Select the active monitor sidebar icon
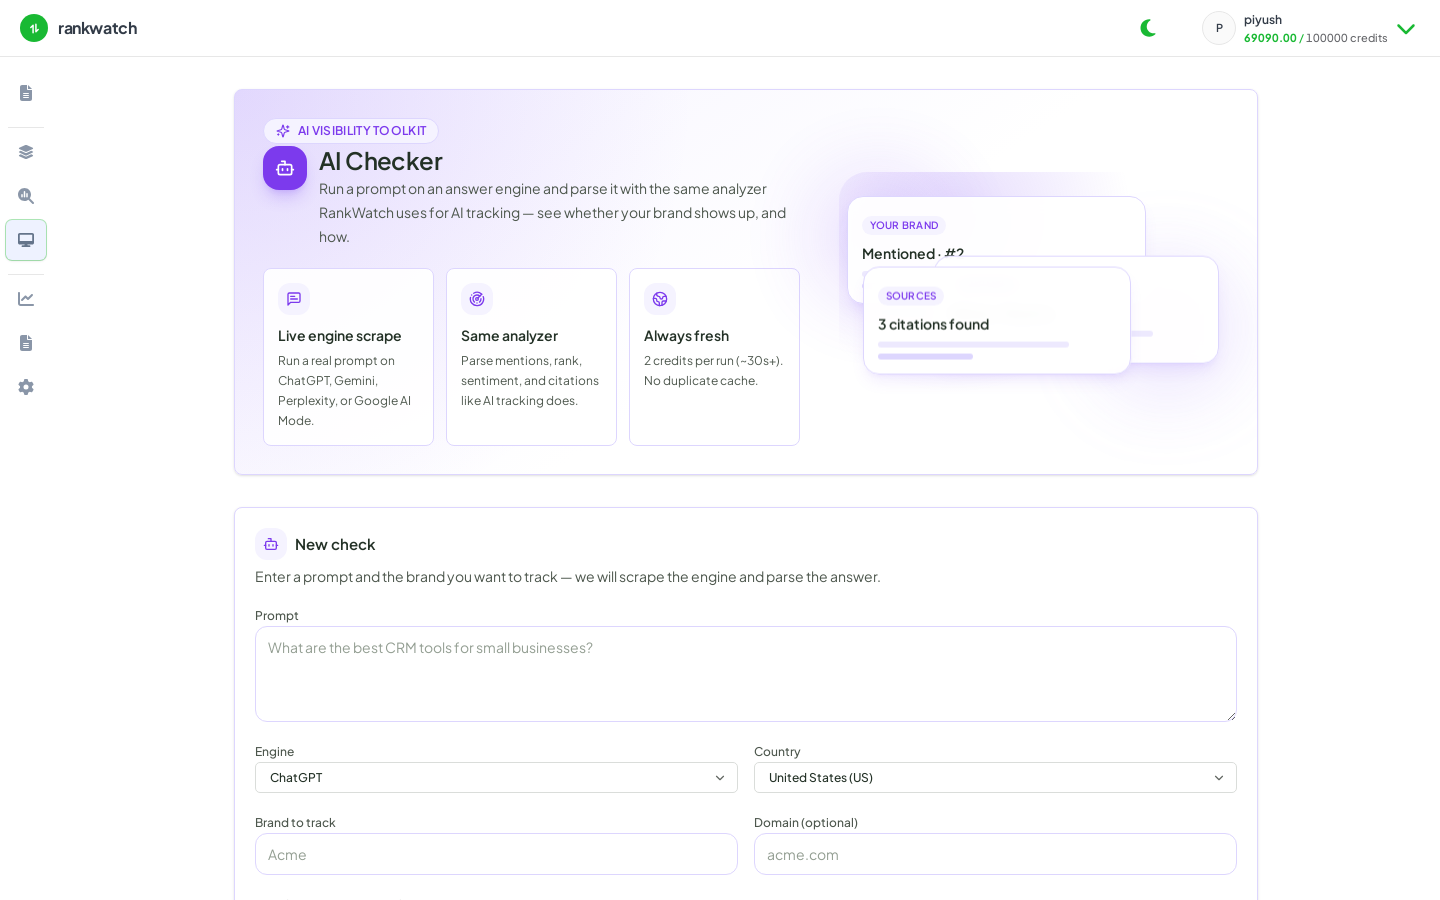The image size is (1440, 900). pyautogui.click(x=26, y=240)
